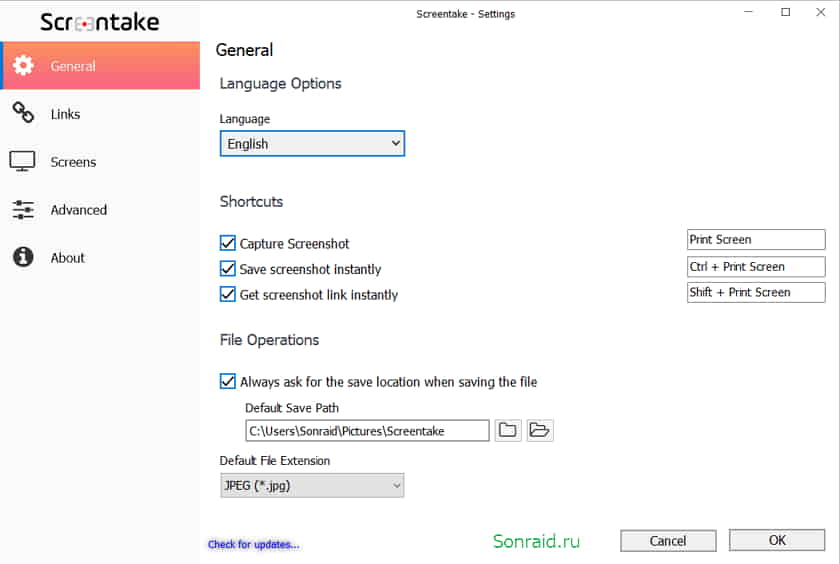Click the Default Save Path text field
The image size is (840, 564).
(x=368, y=431)
